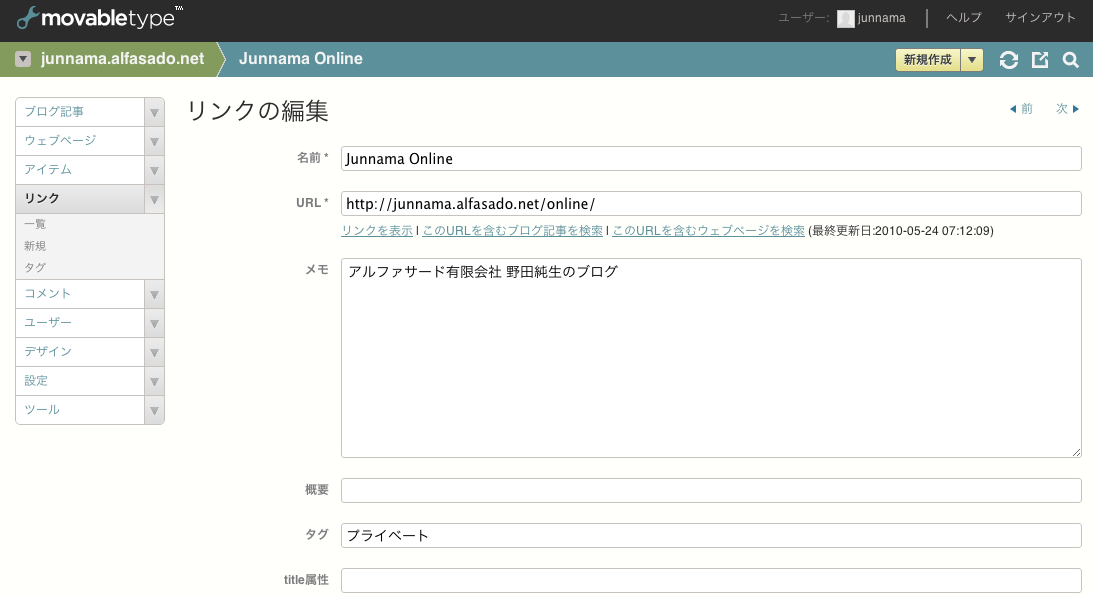Click このURLを含むブログ記事を検索 link

pyautogui.click(x=512, y=231)
